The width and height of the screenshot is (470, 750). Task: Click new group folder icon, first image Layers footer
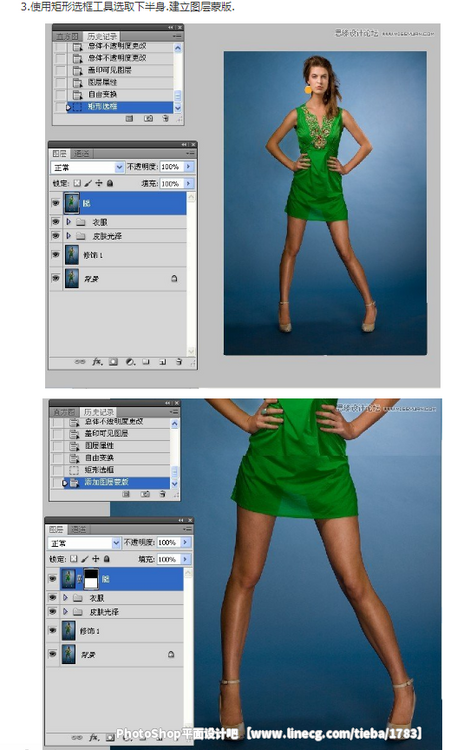click(x=146, y=362)
